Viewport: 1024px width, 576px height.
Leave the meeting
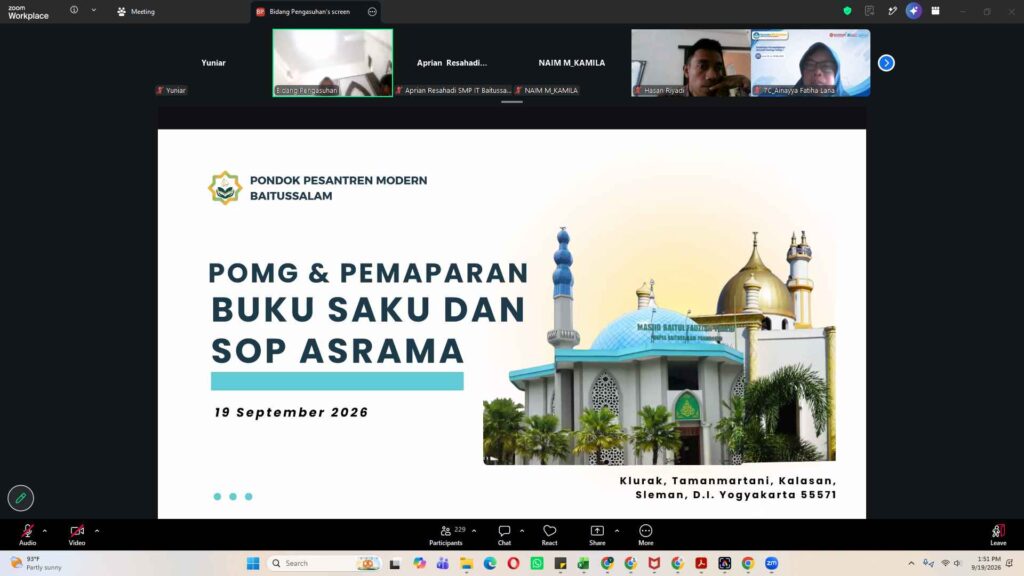click(x=998, y=534)
